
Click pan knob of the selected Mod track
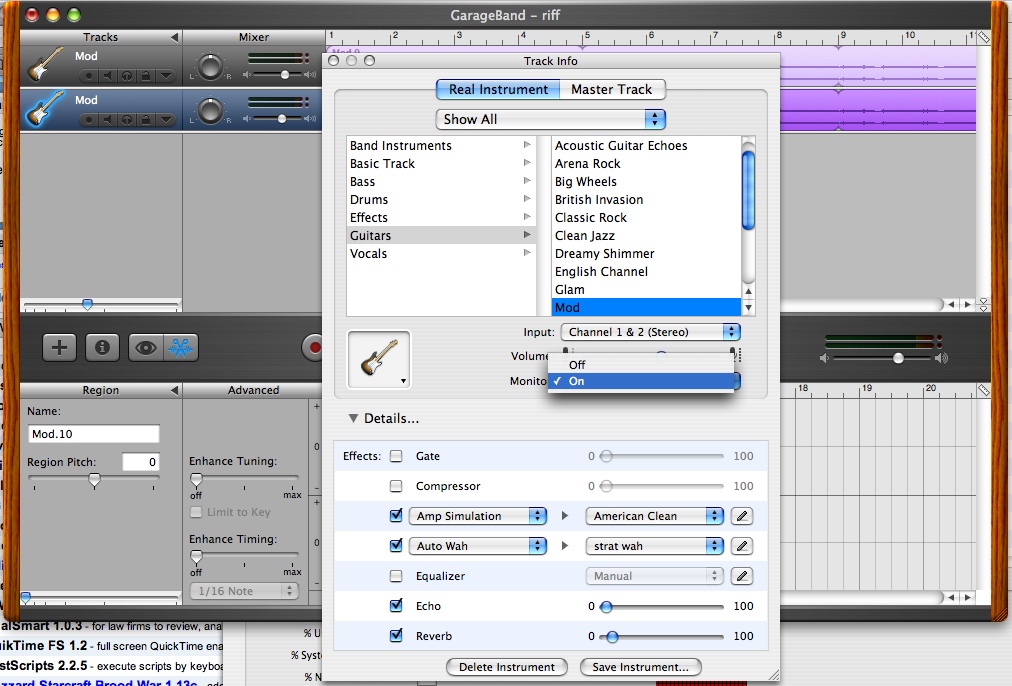coord(210,110)
